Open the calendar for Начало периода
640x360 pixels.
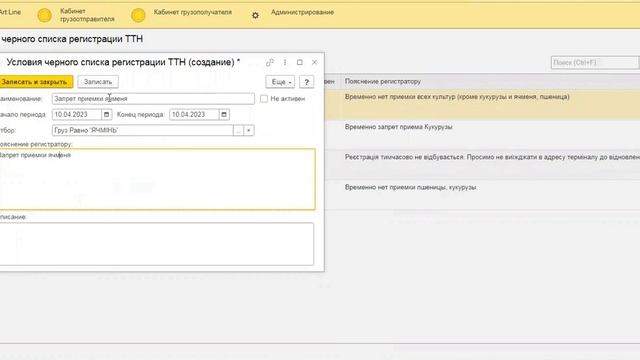(107, 115)
